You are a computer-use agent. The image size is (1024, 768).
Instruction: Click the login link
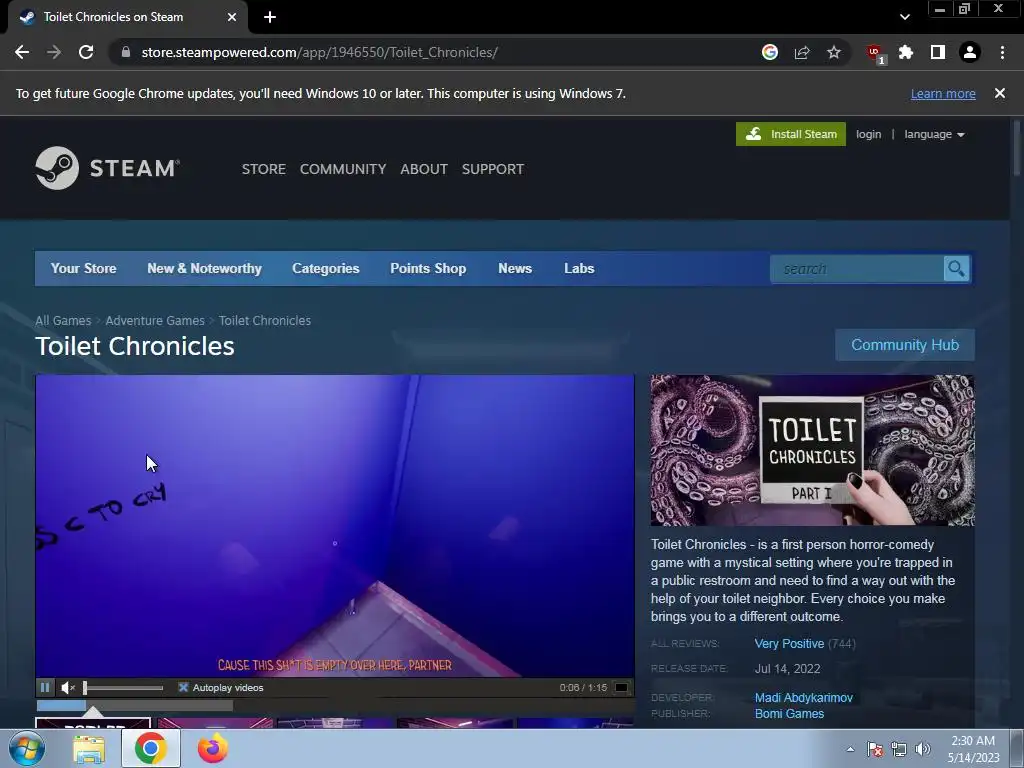[869, 134]
